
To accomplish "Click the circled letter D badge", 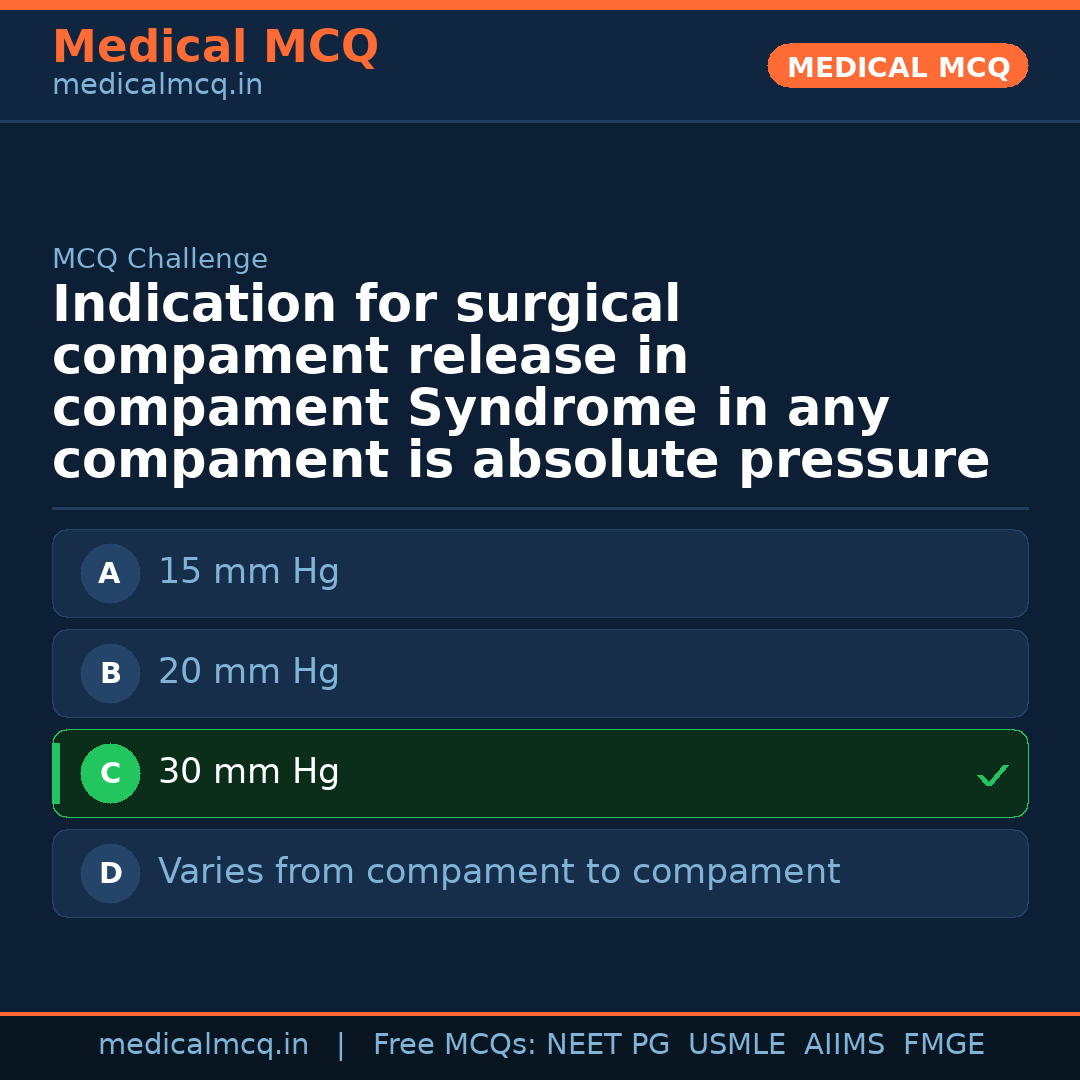I will pyautogui.click(x=110, y=874).
